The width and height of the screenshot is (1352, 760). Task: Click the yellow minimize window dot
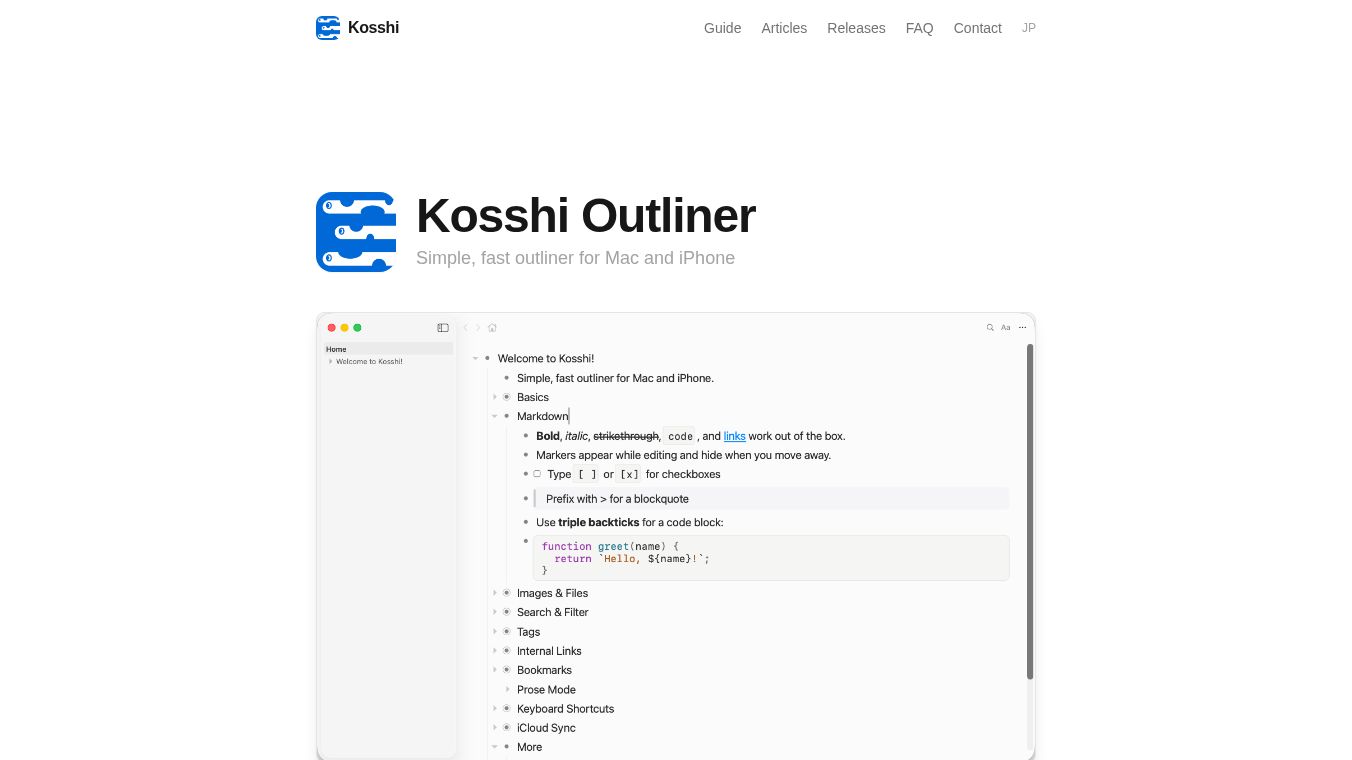pyautogui.click(x=345, y=328)
